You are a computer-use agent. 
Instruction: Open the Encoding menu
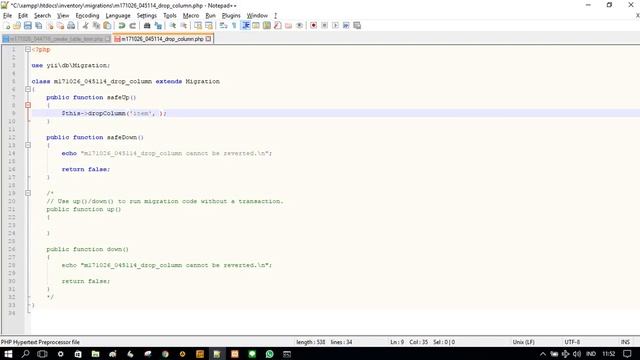point(87,16)
